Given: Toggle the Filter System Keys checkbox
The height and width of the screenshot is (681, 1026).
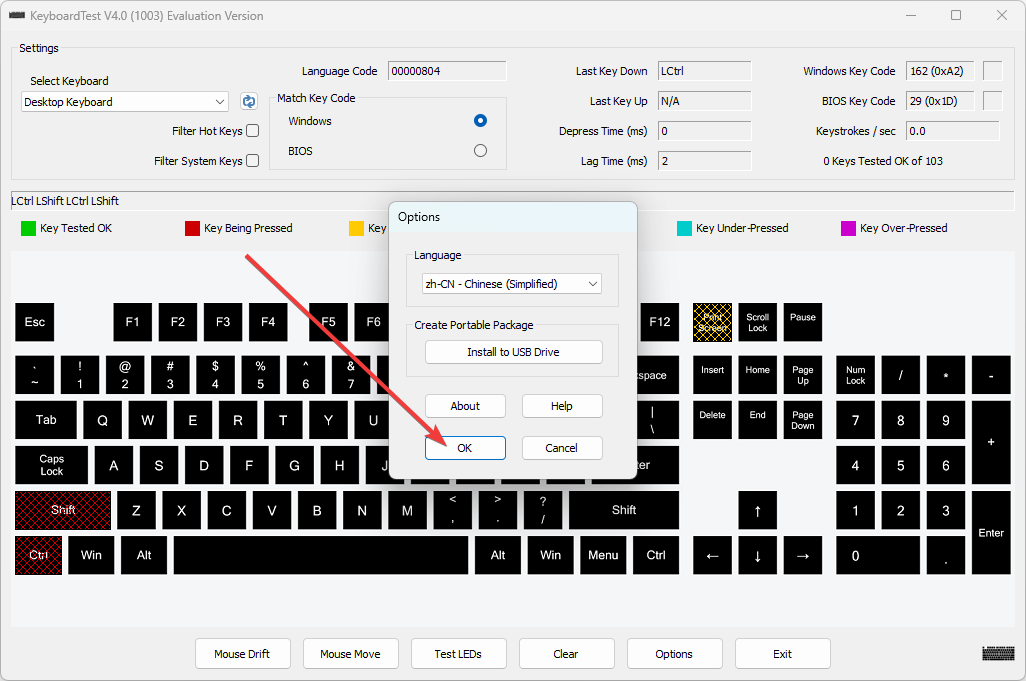Looking at the screenshot, I should (252, 160).
